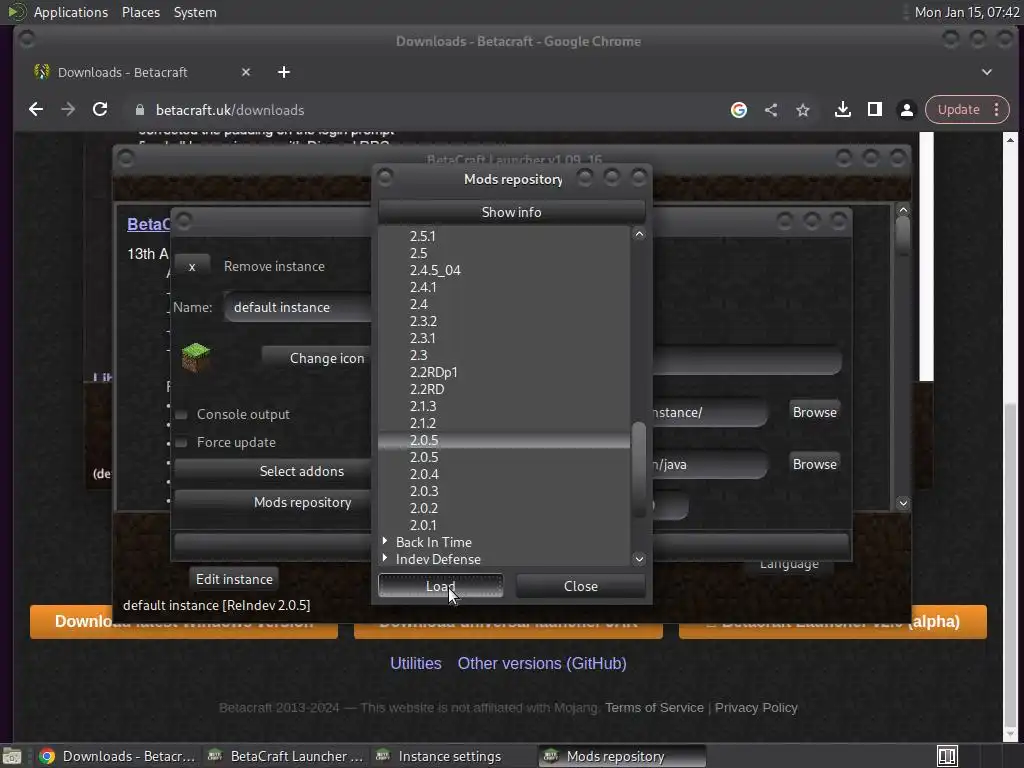The height and width of the screenshot is (768, 1024).
Task: Select version 2.5.1 in list
Action: 423,236
